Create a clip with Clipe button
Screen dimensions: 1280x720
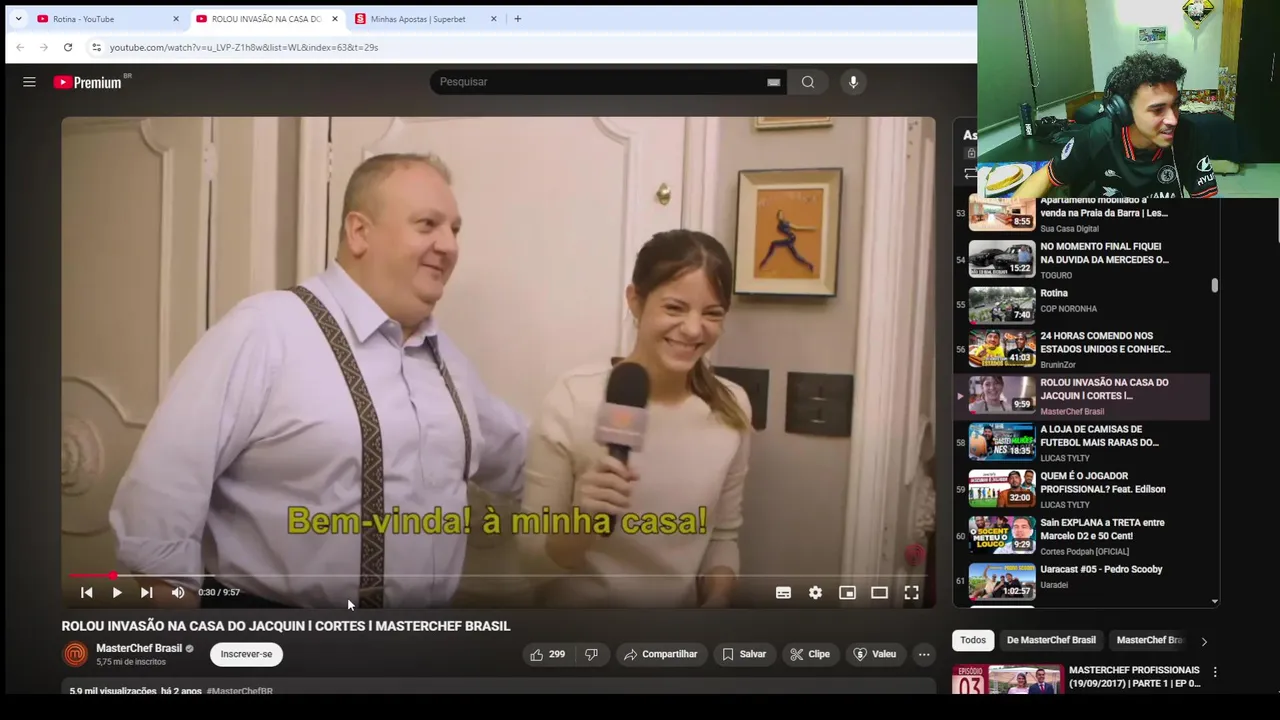pos(810,654)
